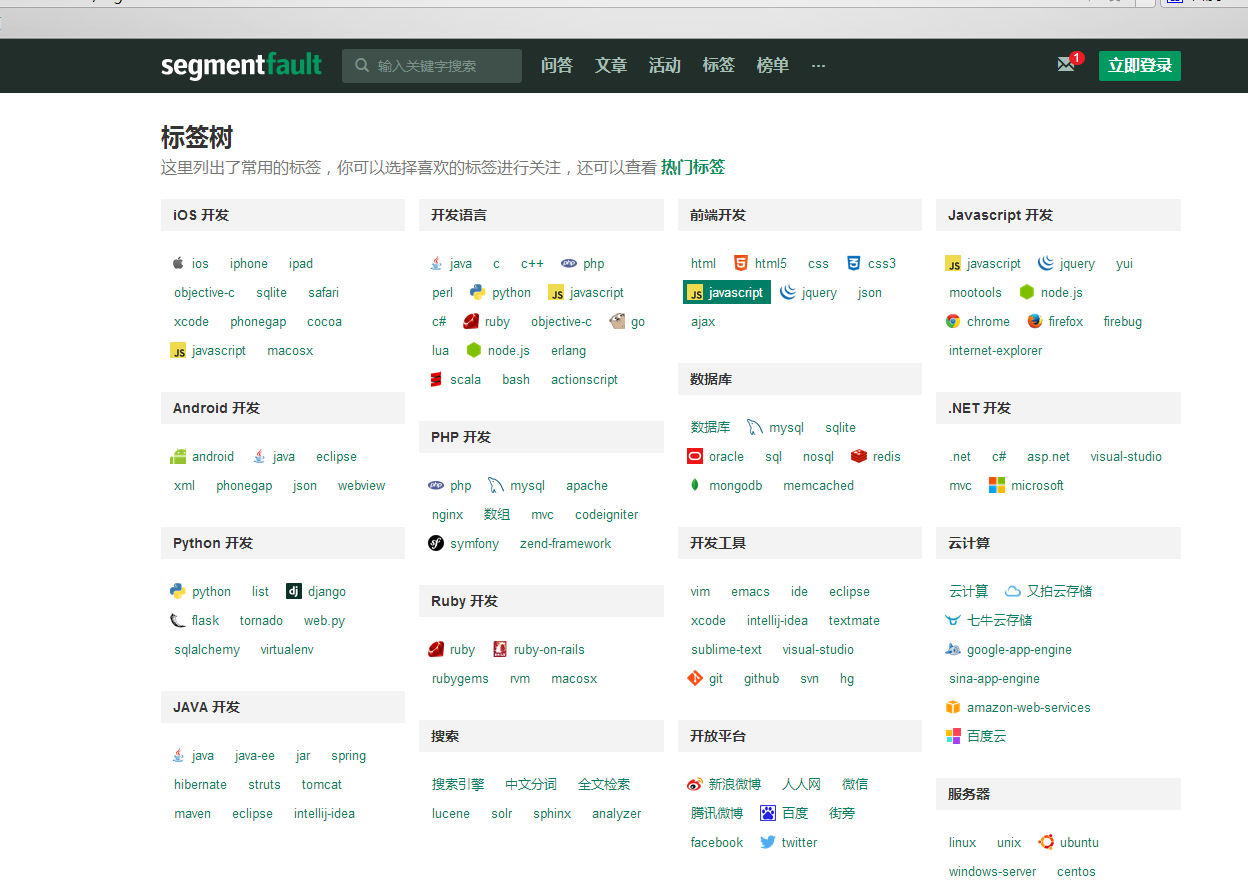Click the 新浪微博 weibo icon
Image resolution: width=1248 pixels, height=892 pixels.
click(x=695, y=784)
